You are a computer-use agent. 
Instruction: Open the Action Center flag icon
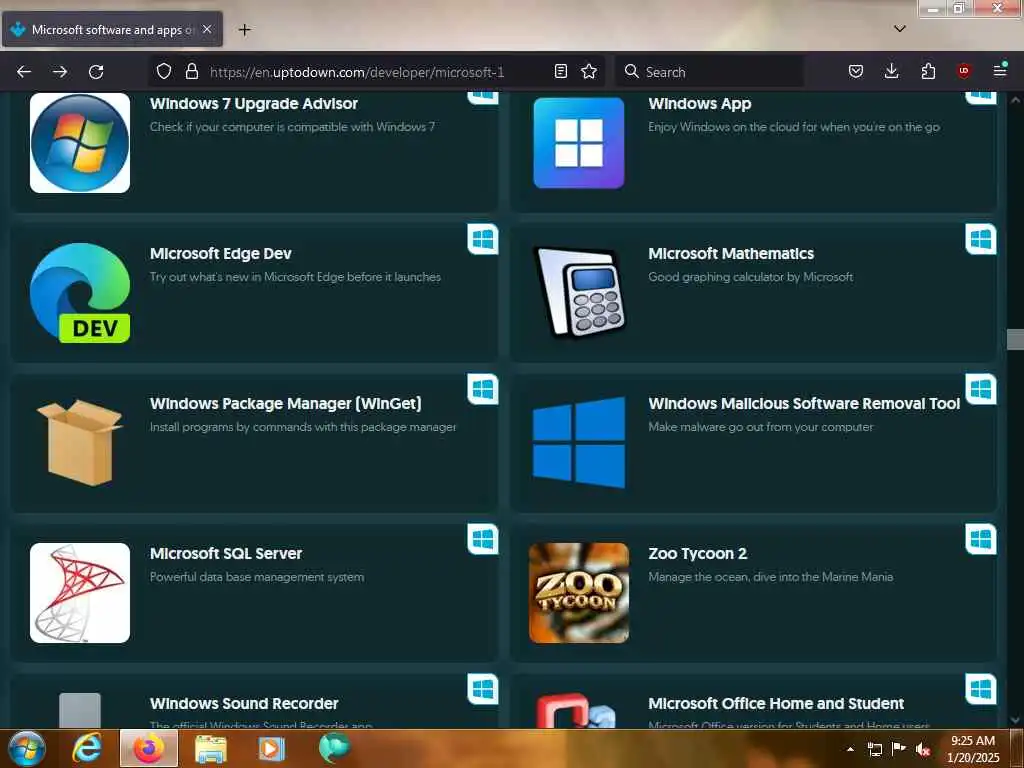[x=899, y=749]
